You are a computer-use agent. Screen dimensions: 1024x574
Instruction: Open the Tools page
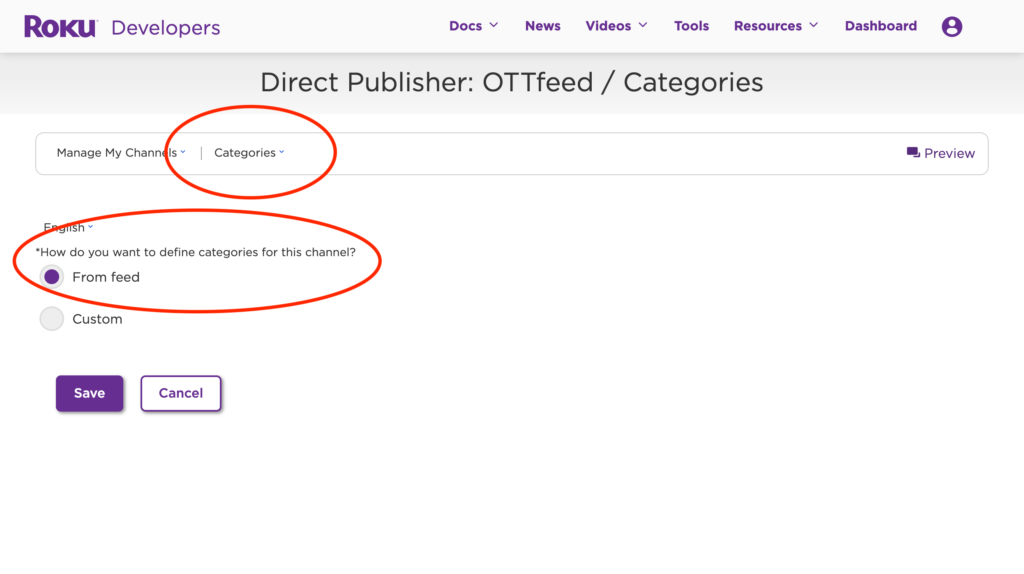pyautogui.click(x=691, y=26)
